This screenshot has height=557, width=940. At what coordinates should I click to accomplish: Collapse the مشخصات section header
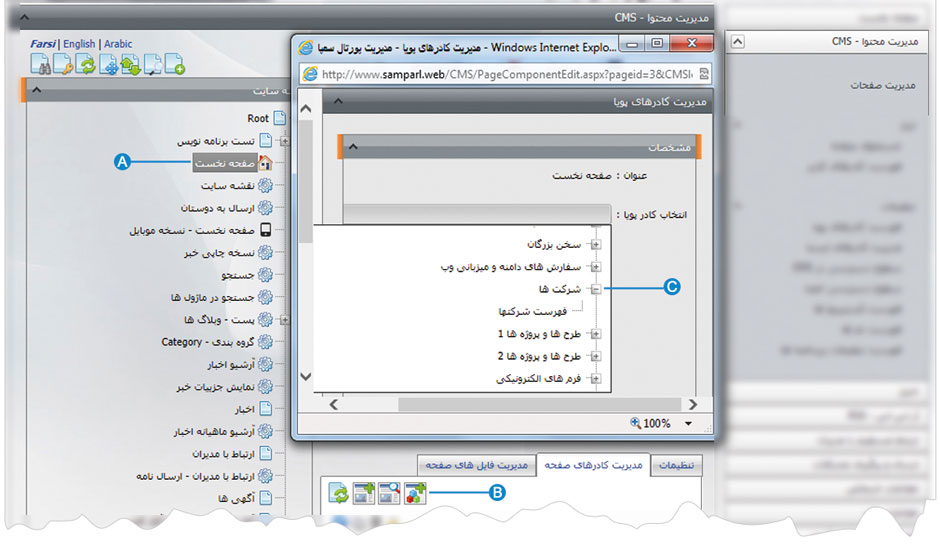point(353,147)
